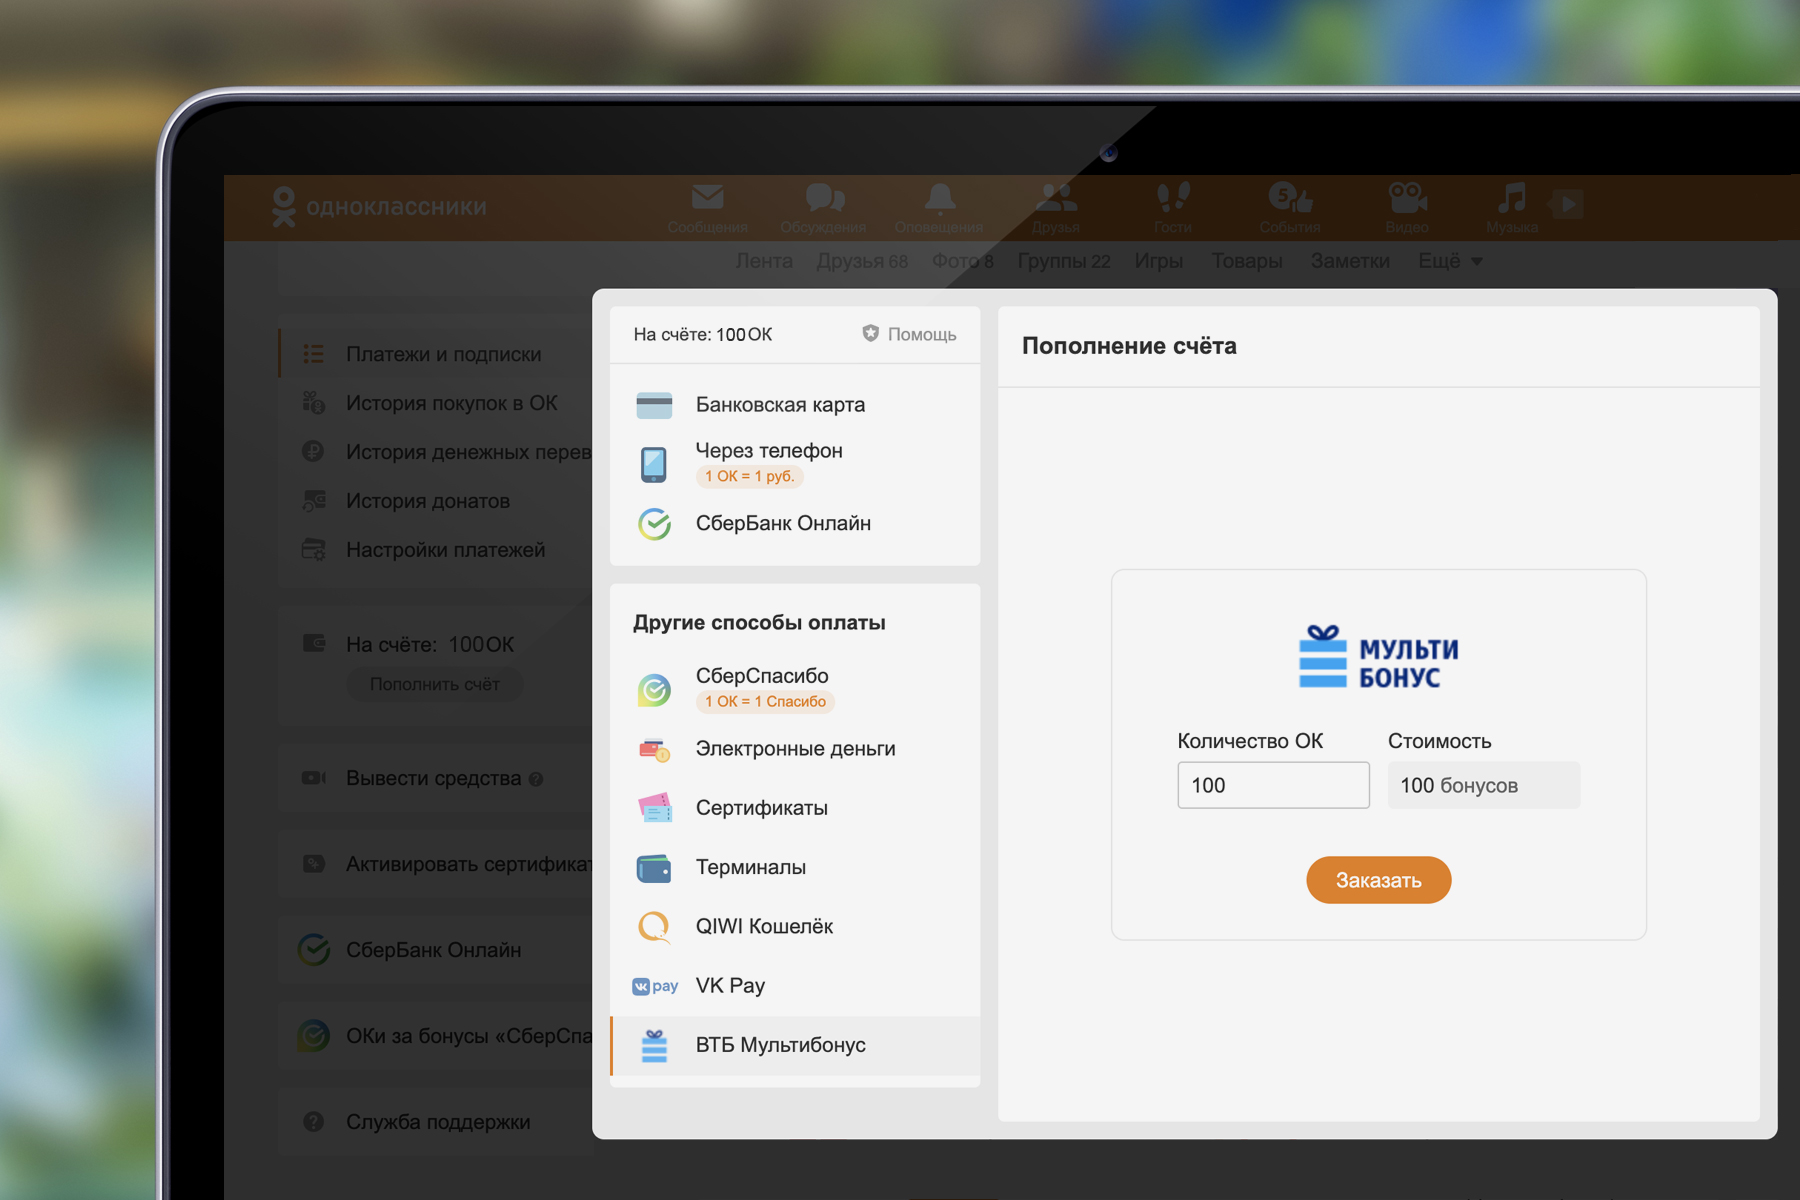This screenshot has width=1800, height=1200.
Task: Click the ВТБ Мультибонус gift icon
Action: point(654,1046)
